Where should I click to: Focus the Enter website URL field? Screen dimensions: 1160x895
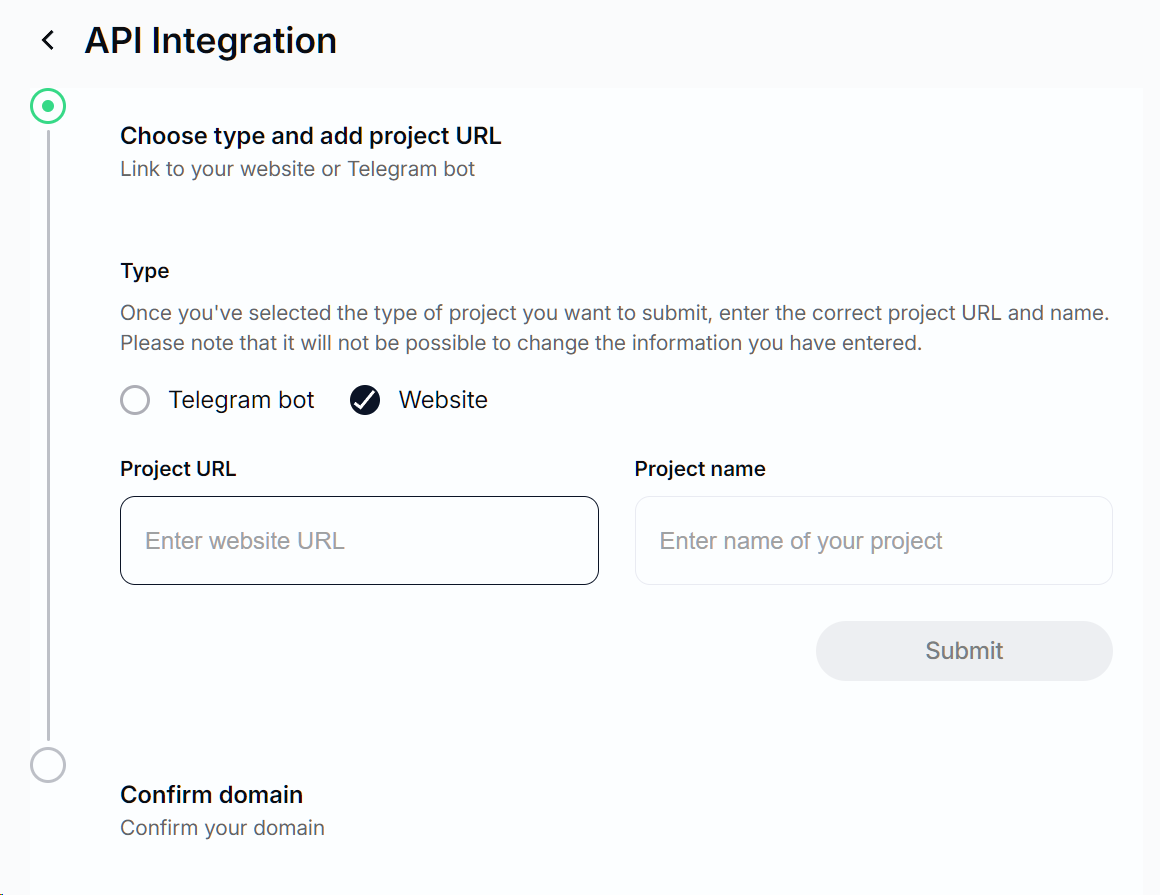(x=359, y=541)
